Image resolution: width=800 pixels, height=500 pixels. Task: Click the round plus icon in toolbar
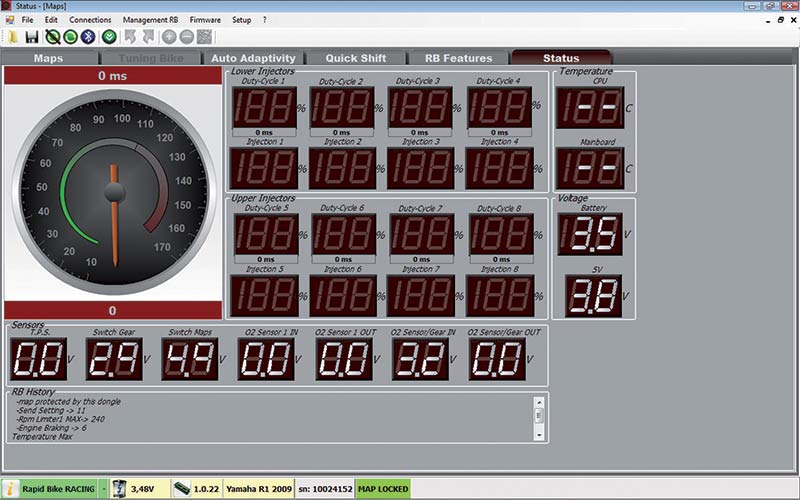click(168, 37)
